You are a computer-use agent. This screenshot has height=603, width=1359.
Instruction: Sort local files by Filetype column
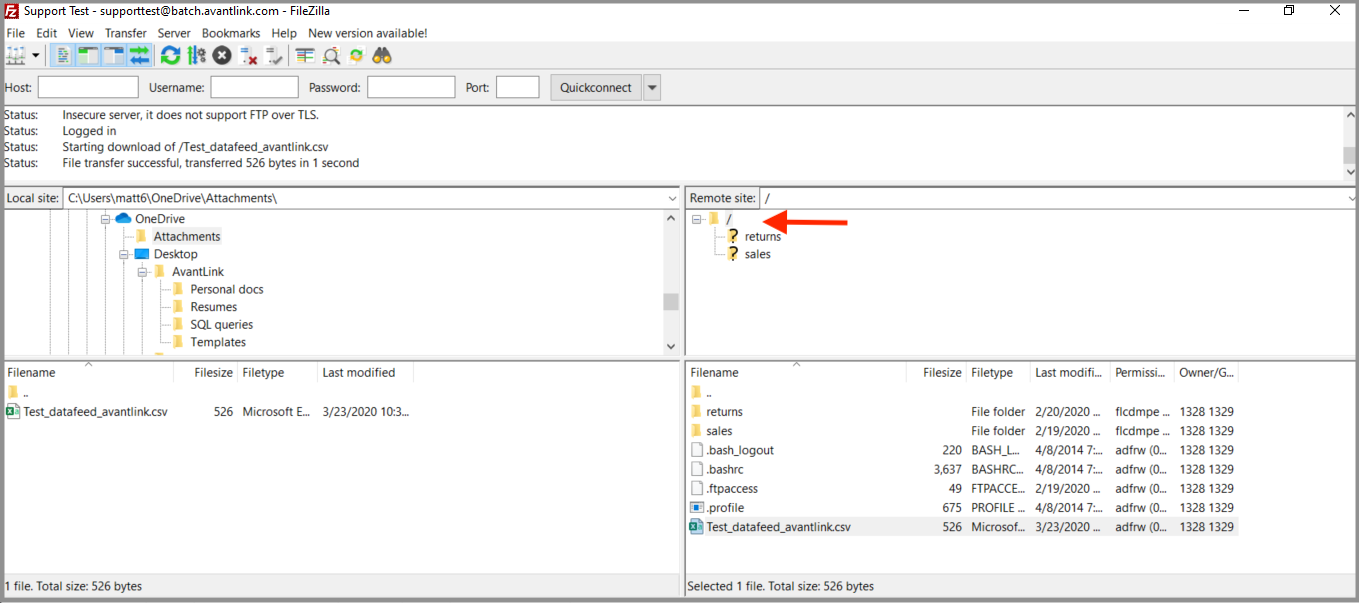tap(278, 373)
